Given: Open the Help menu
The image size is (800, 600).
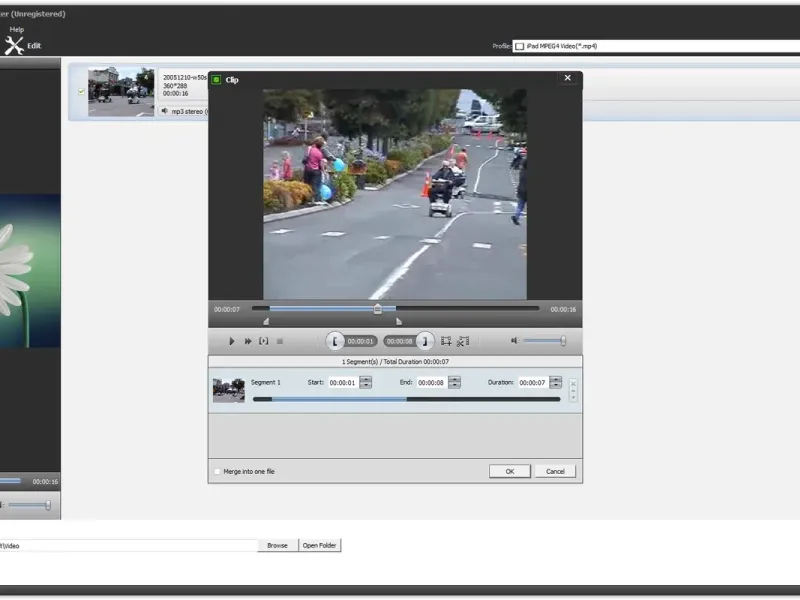Looking at the screenshot, I should 16,29.
